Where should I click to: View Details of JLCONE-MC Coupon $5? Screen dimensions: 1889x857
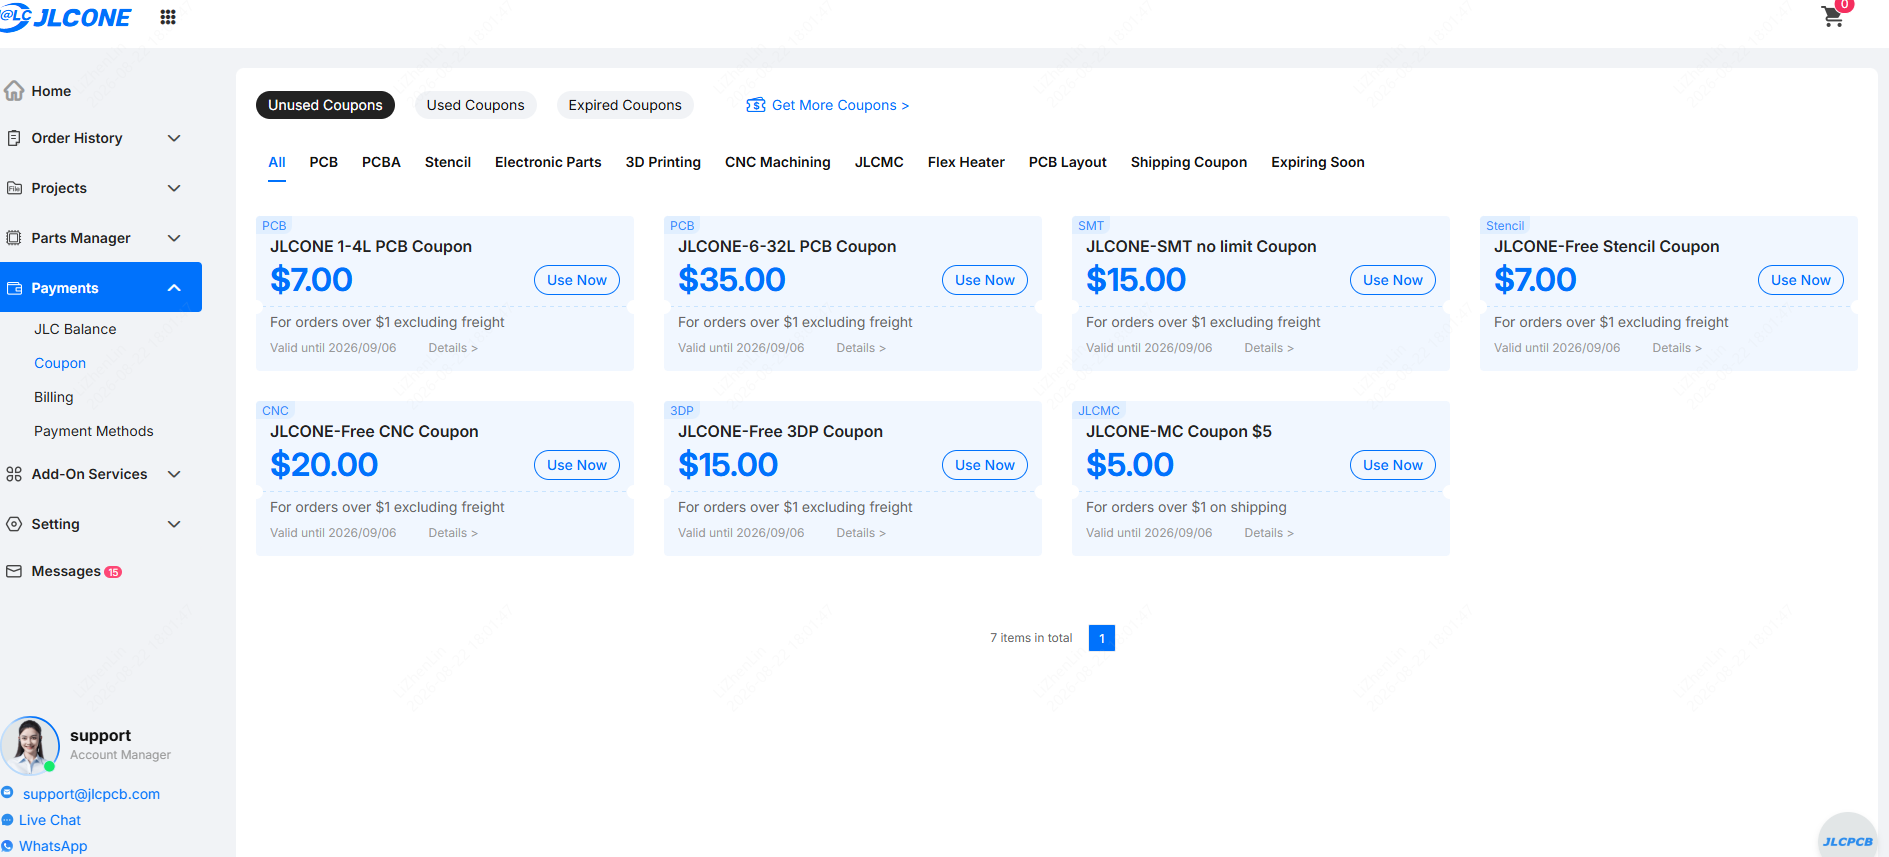1269,533
